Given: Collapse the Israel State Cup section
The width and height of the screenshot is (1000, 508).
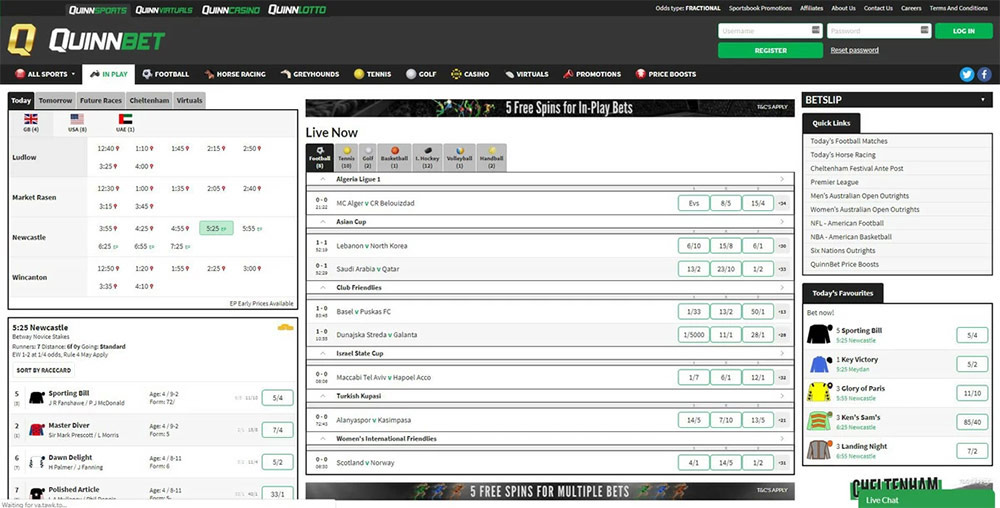Looking at the screenshot, I should pyautogui.click(x=323, y=353).
